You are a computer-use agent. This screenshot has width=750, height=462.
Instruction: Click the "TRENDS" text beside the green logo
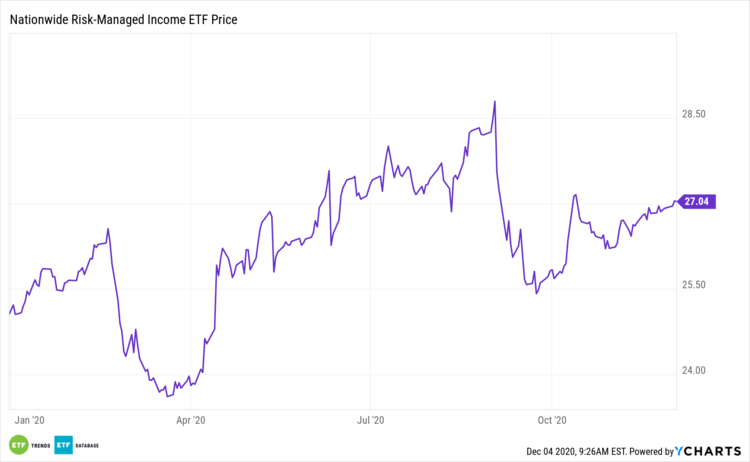pos(40,445)
